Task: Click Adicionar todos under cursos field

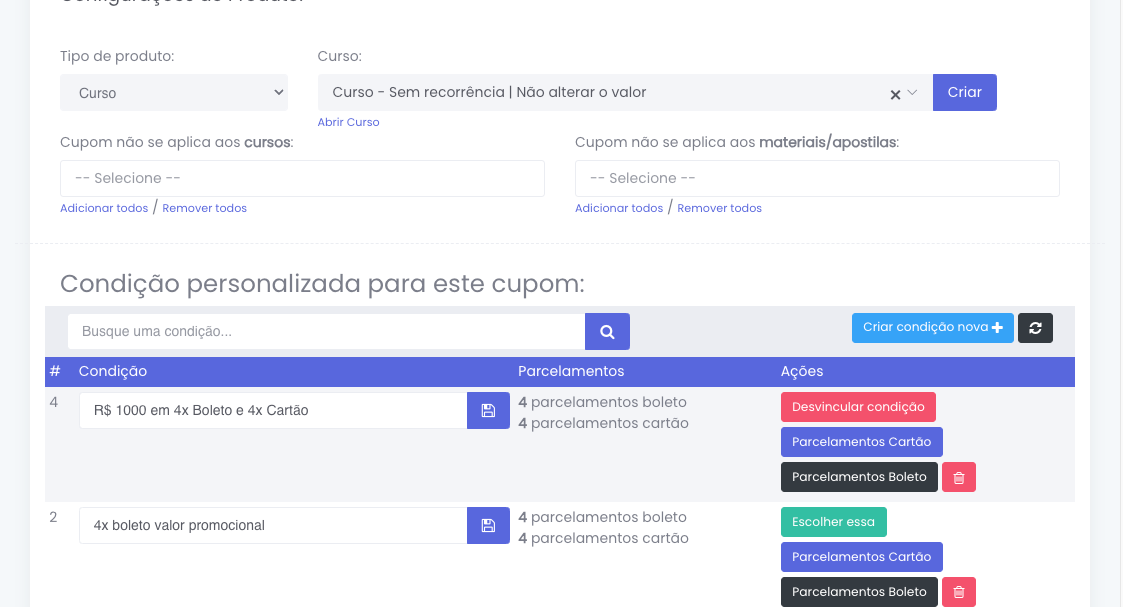Action: click(104, 208)
